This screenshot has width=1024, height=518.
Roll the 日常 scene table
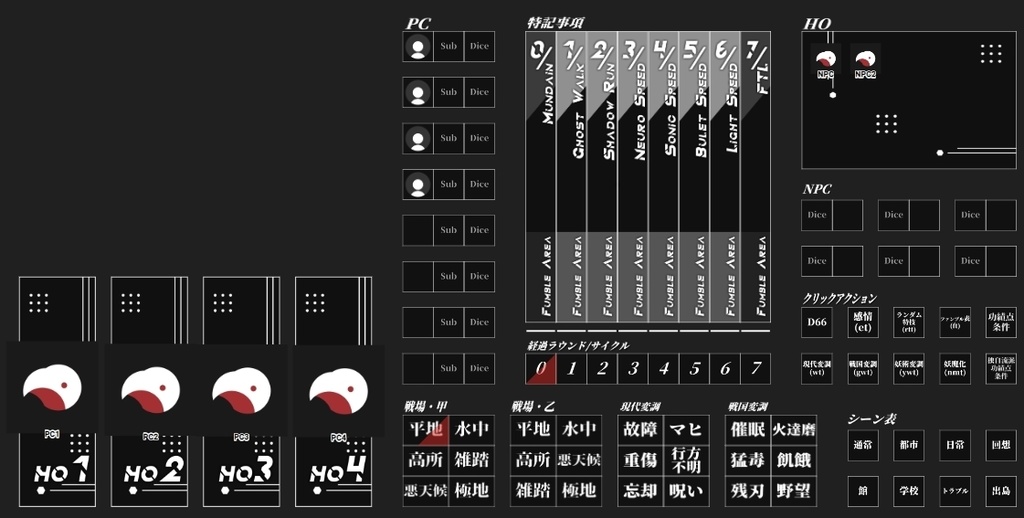tap(955, 445)
